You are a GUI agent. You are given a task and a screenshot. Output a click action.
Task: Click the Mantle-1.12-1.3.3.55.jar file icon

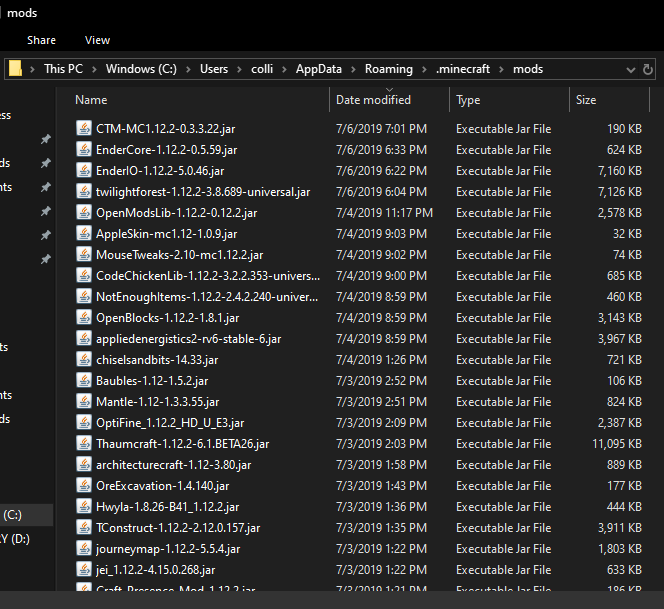point(84,401)
